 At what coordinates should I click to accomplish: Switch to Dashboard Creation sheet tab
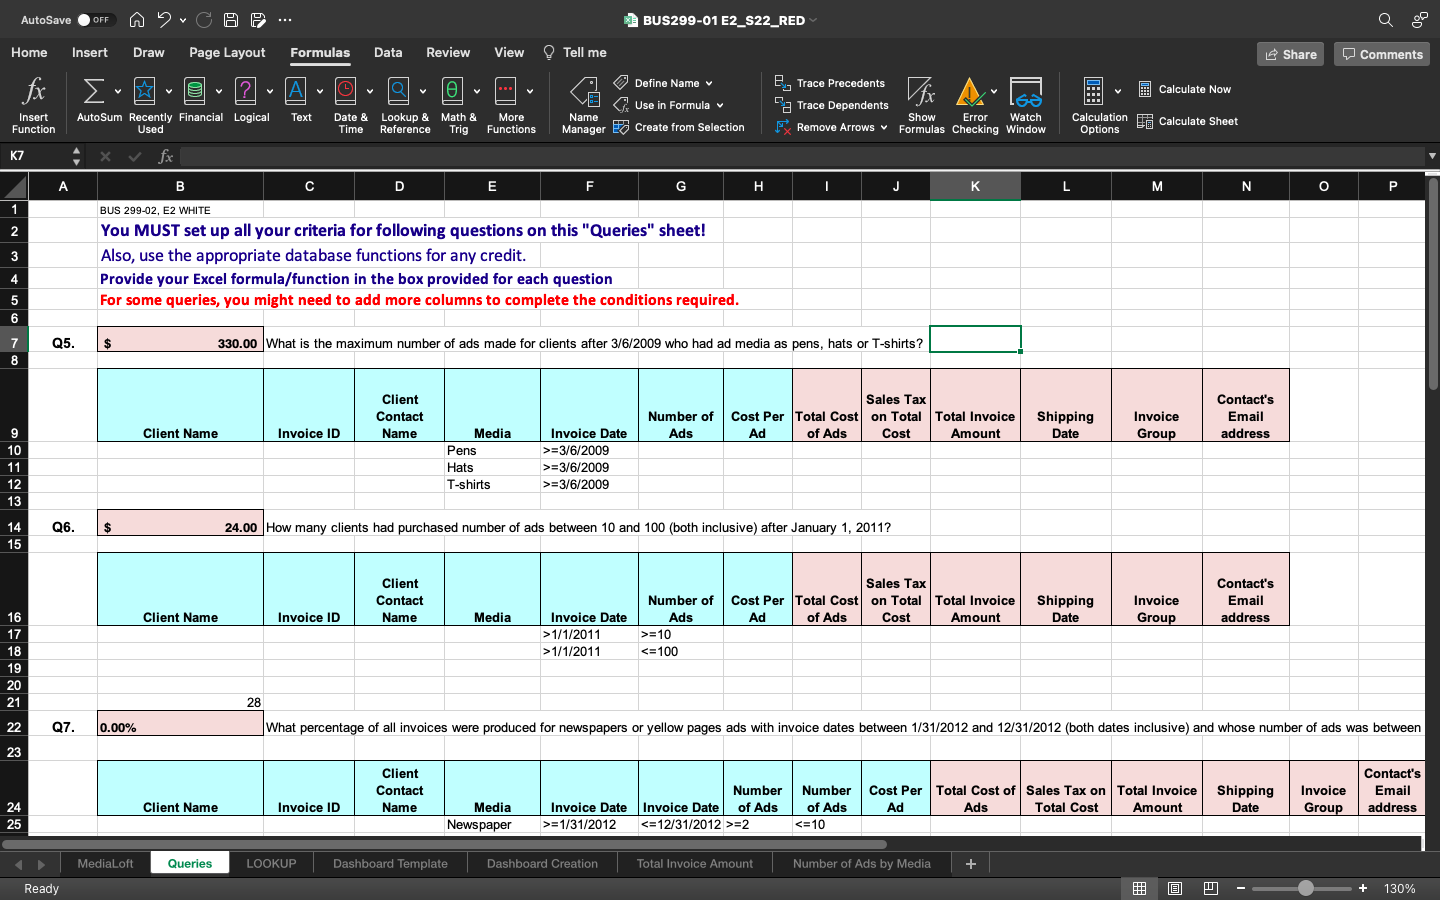(x=542, y=863)
